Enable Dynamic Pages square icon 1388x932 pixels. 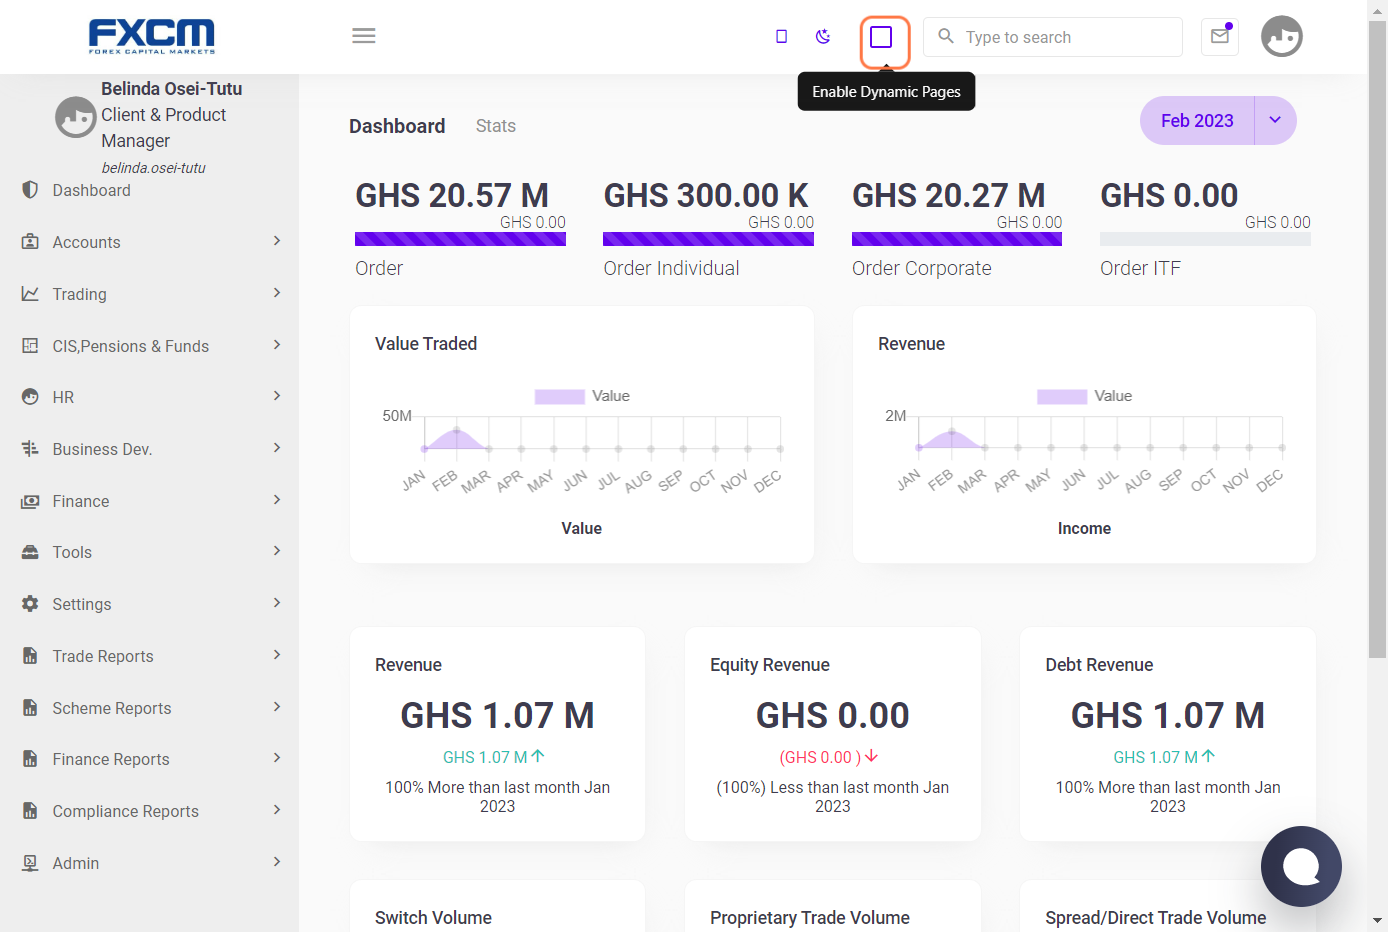(x=881, y=37)
